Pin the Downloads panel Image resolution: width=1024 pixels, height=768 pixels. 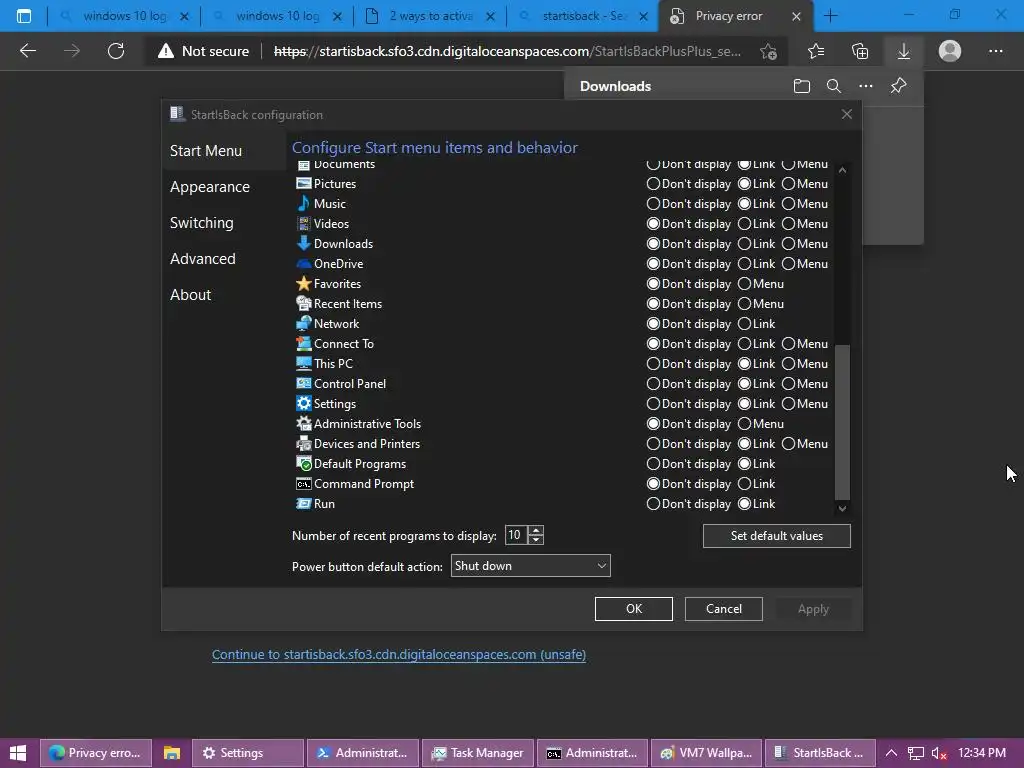pyautogui.click(x=899, y=86)
